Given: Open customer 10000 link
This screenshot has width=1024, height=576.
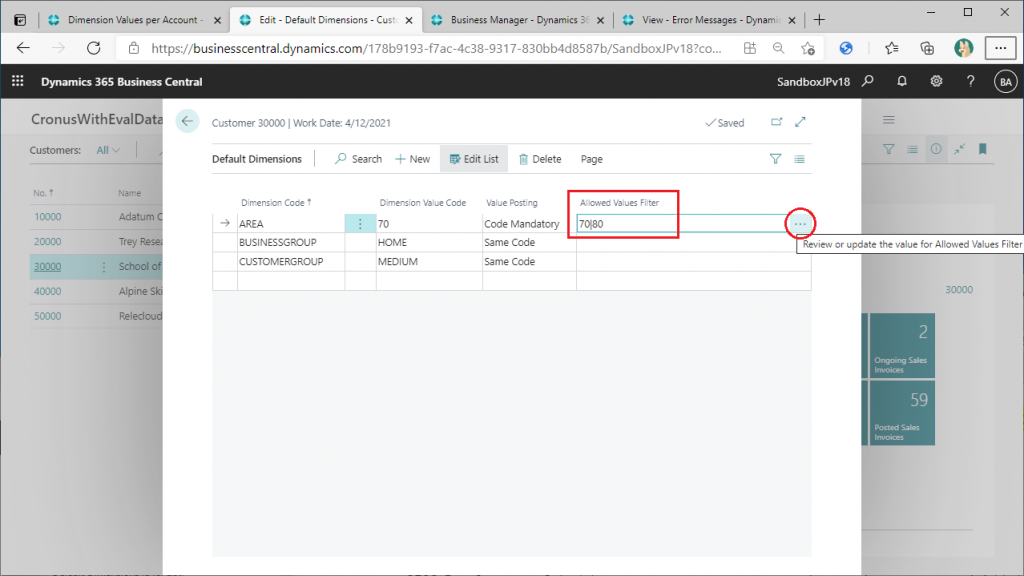Looking at the screenshot, I should click(x=48, y=217).
